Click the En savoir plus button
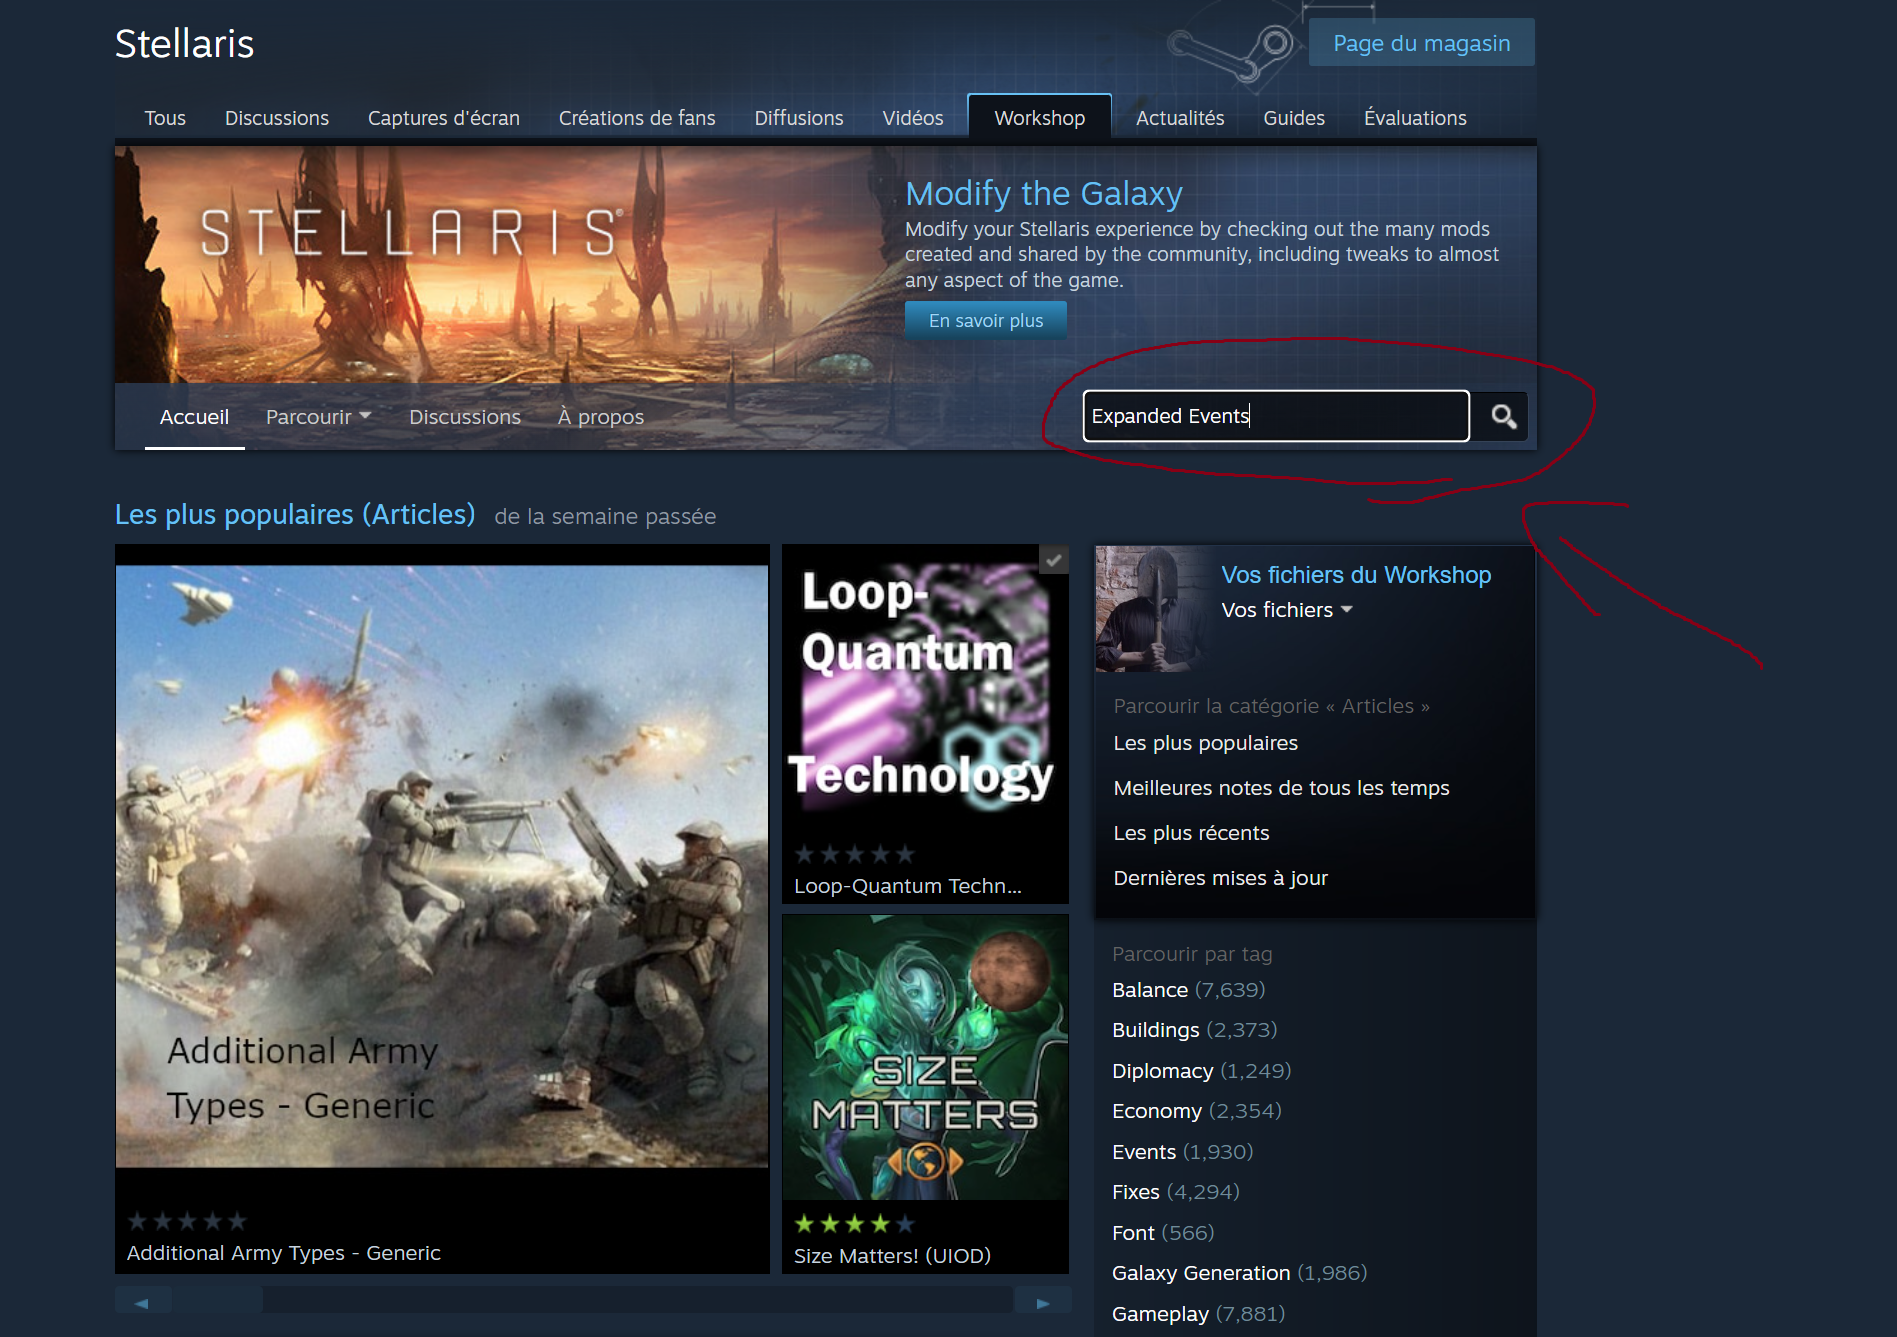Image resolution: width=1897 pixels, height=1337 pixels. tap(986, 320)
